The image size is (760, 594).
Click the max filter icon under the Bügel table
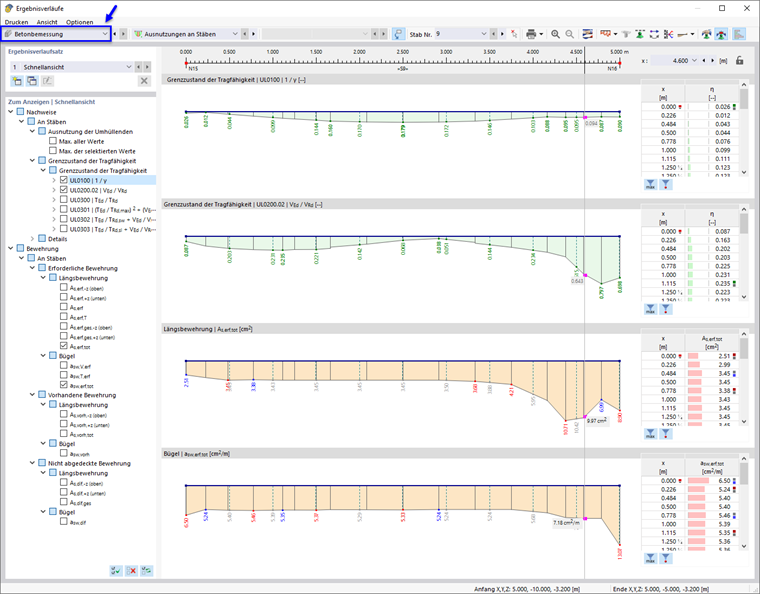650,558
